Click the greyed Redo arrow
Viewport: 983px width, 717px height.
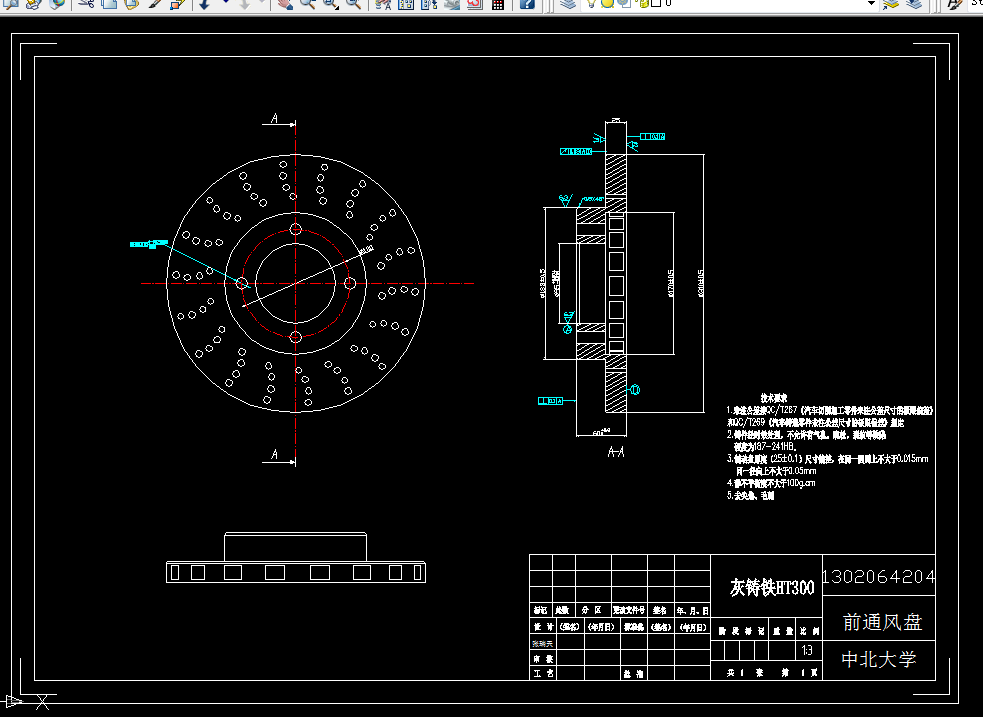(245, 3)
